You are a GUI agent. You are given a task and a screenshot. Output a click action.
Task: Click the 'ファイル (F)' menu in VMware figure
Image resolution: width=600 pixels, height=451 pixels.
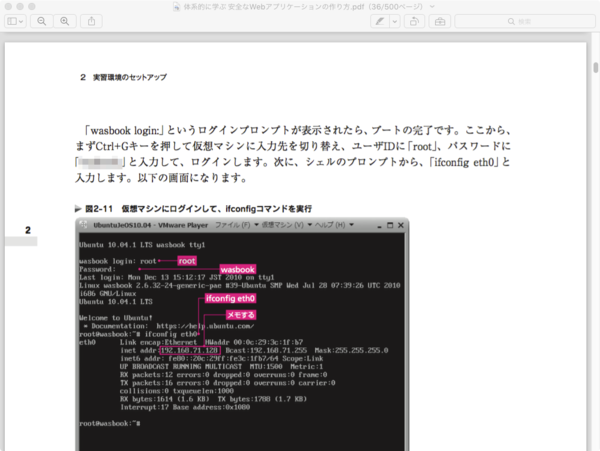233,225
